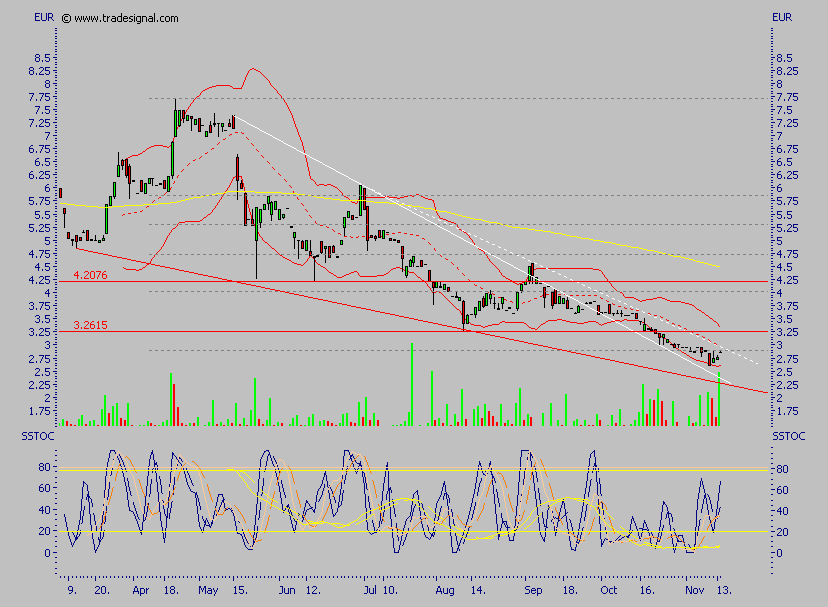Click the 8.5 value on left price axis
Image resolution: width=828 pixels, height=607 pixels.
[43, 58]
